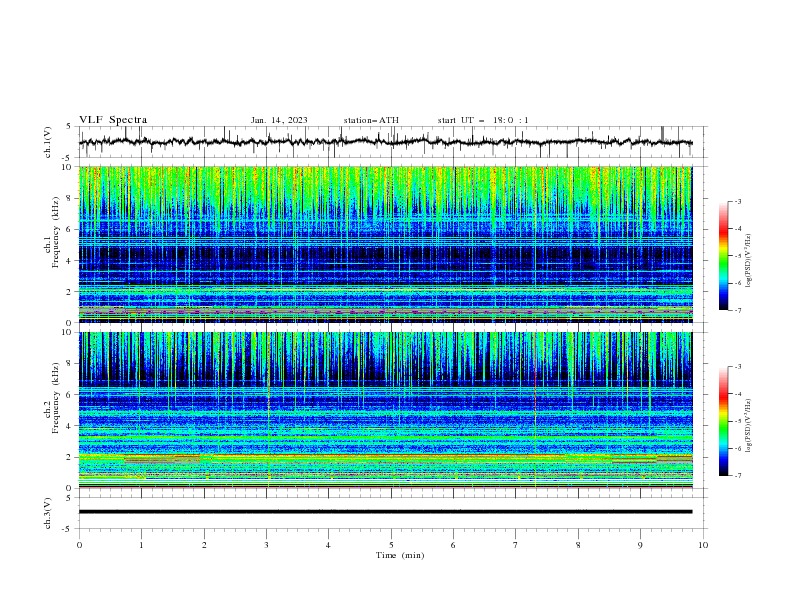The height and width of the screenshot is (612, 792).
Task: Click the upper colorbar of ch.1 spectrogram
Action: point(724,256)
